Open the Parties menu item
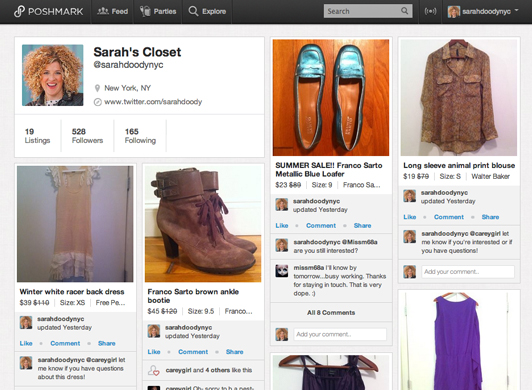Screen dimensions: 532x390 [158, 12]
